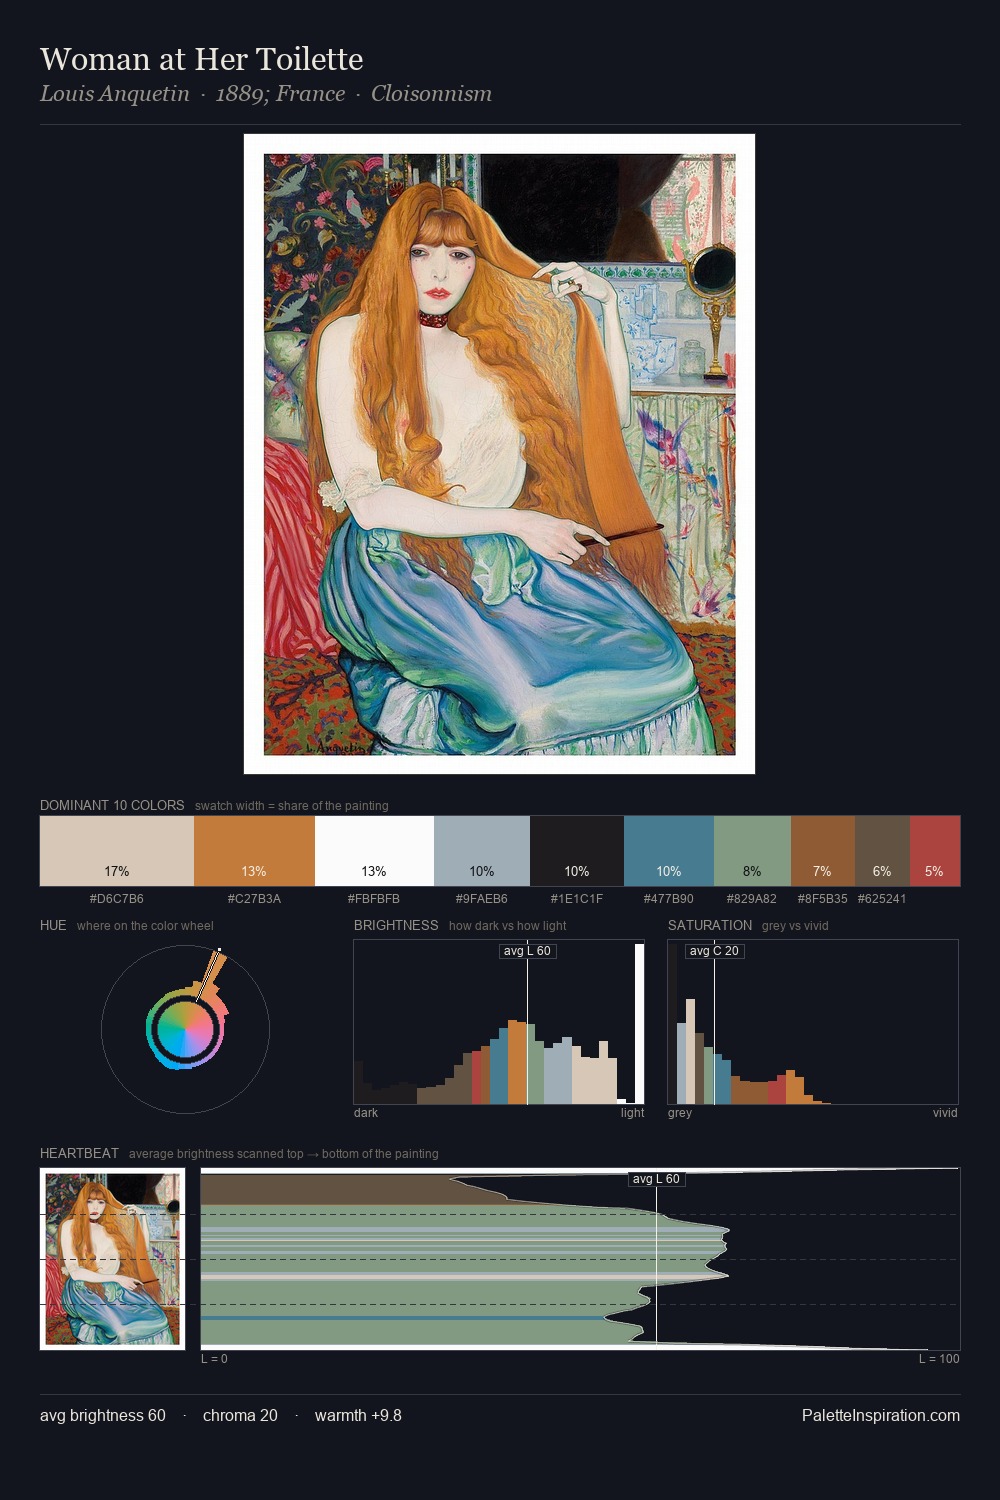Screen dimensions: 1000x1500
Task: Click the '#C27B3A' hex code label
Action: (254, 898)
